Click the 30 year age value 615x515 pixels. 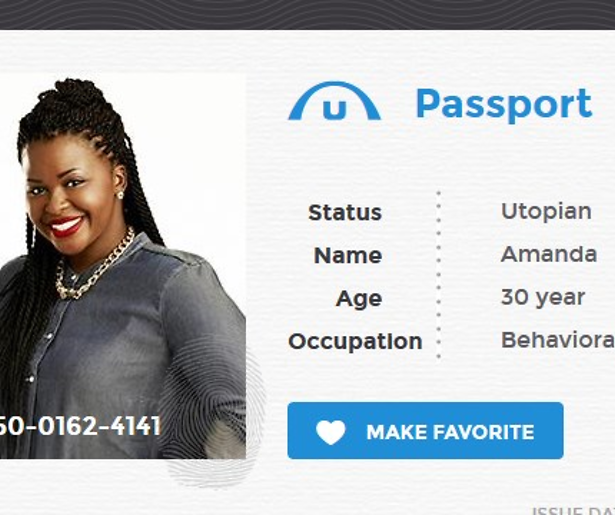(x=543, y=297)
